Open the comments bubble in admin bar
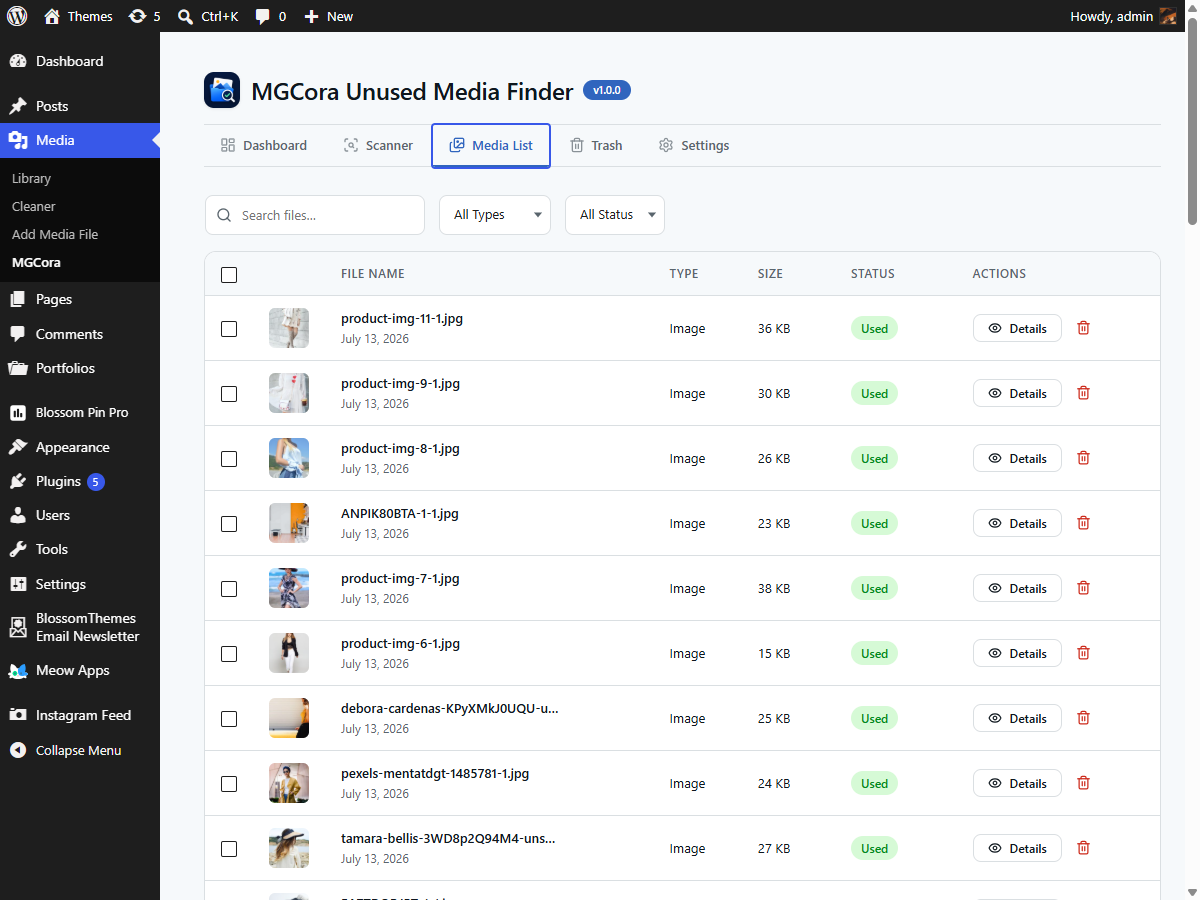 pos(270,16)
